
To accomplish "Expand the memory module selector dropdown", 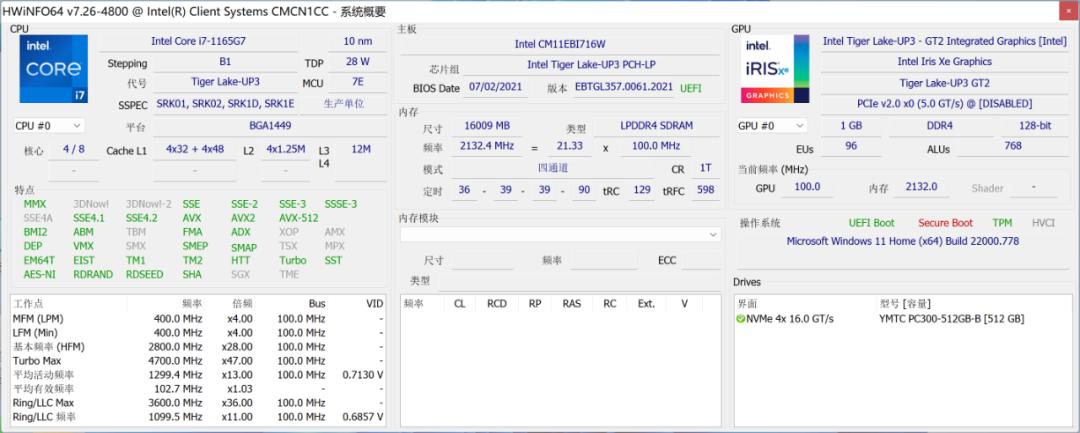I will [560, 235].
